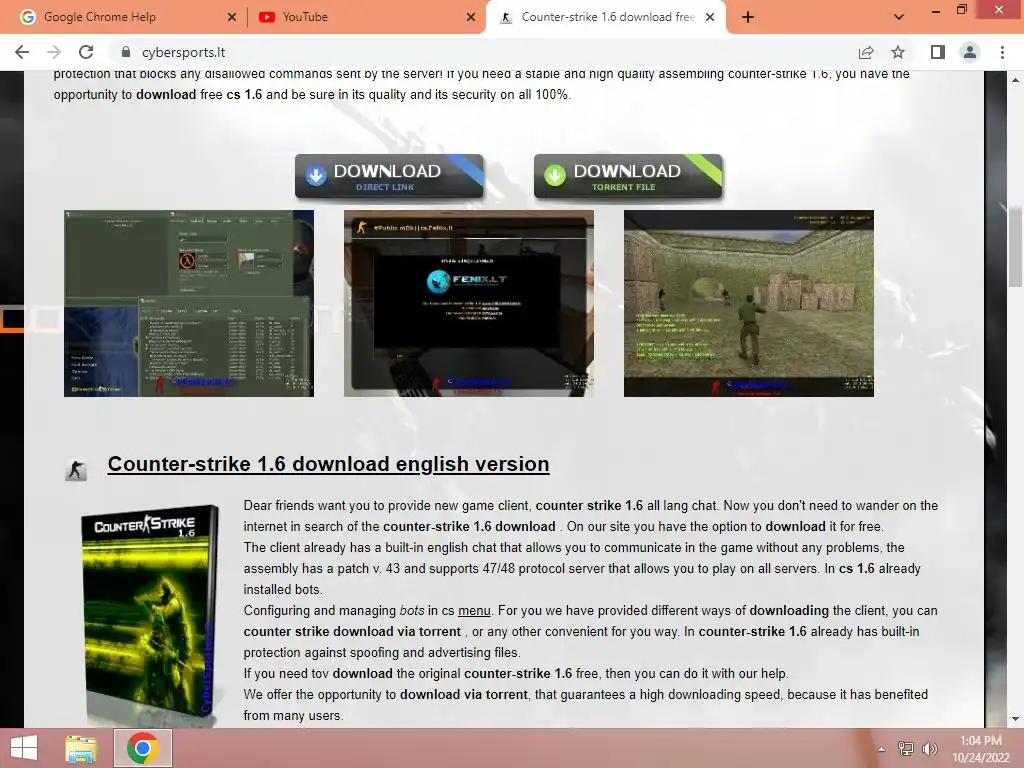
Task: Click the soldier icon beside heading
Action: (76, 470)
